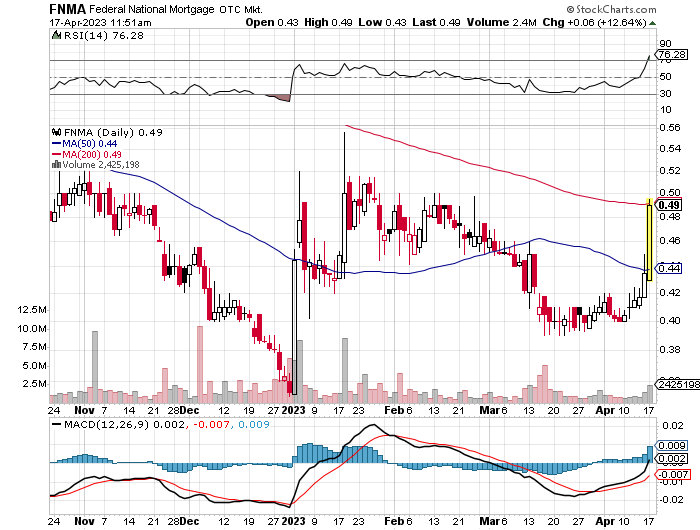Click the 'Volume 2,425,198' legend entry

[x=101, y=165]
